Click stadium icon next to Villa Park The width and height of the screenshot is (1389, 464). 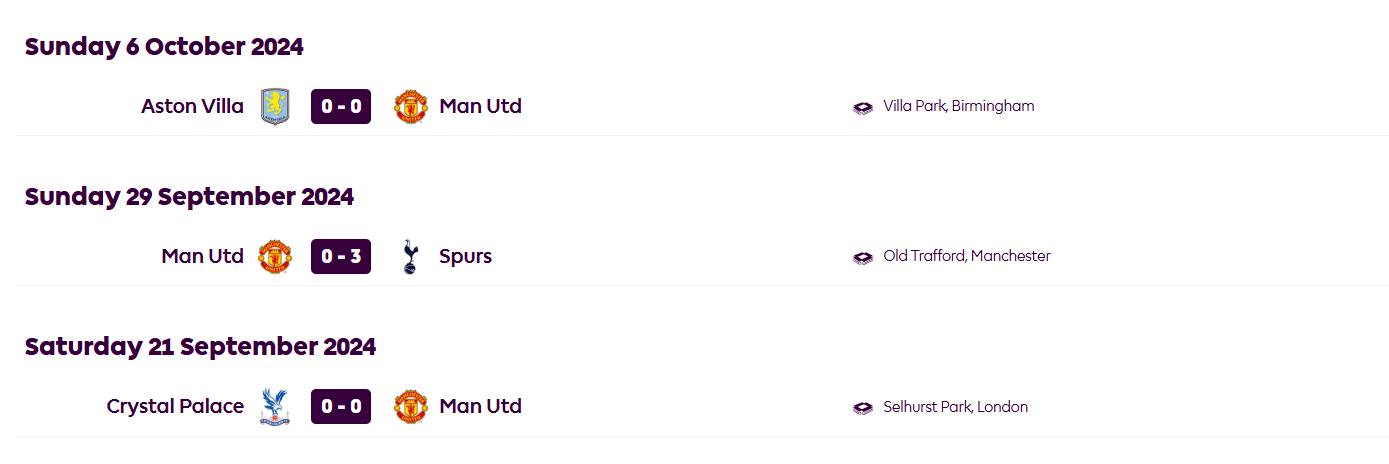click(x=863, y=107)
